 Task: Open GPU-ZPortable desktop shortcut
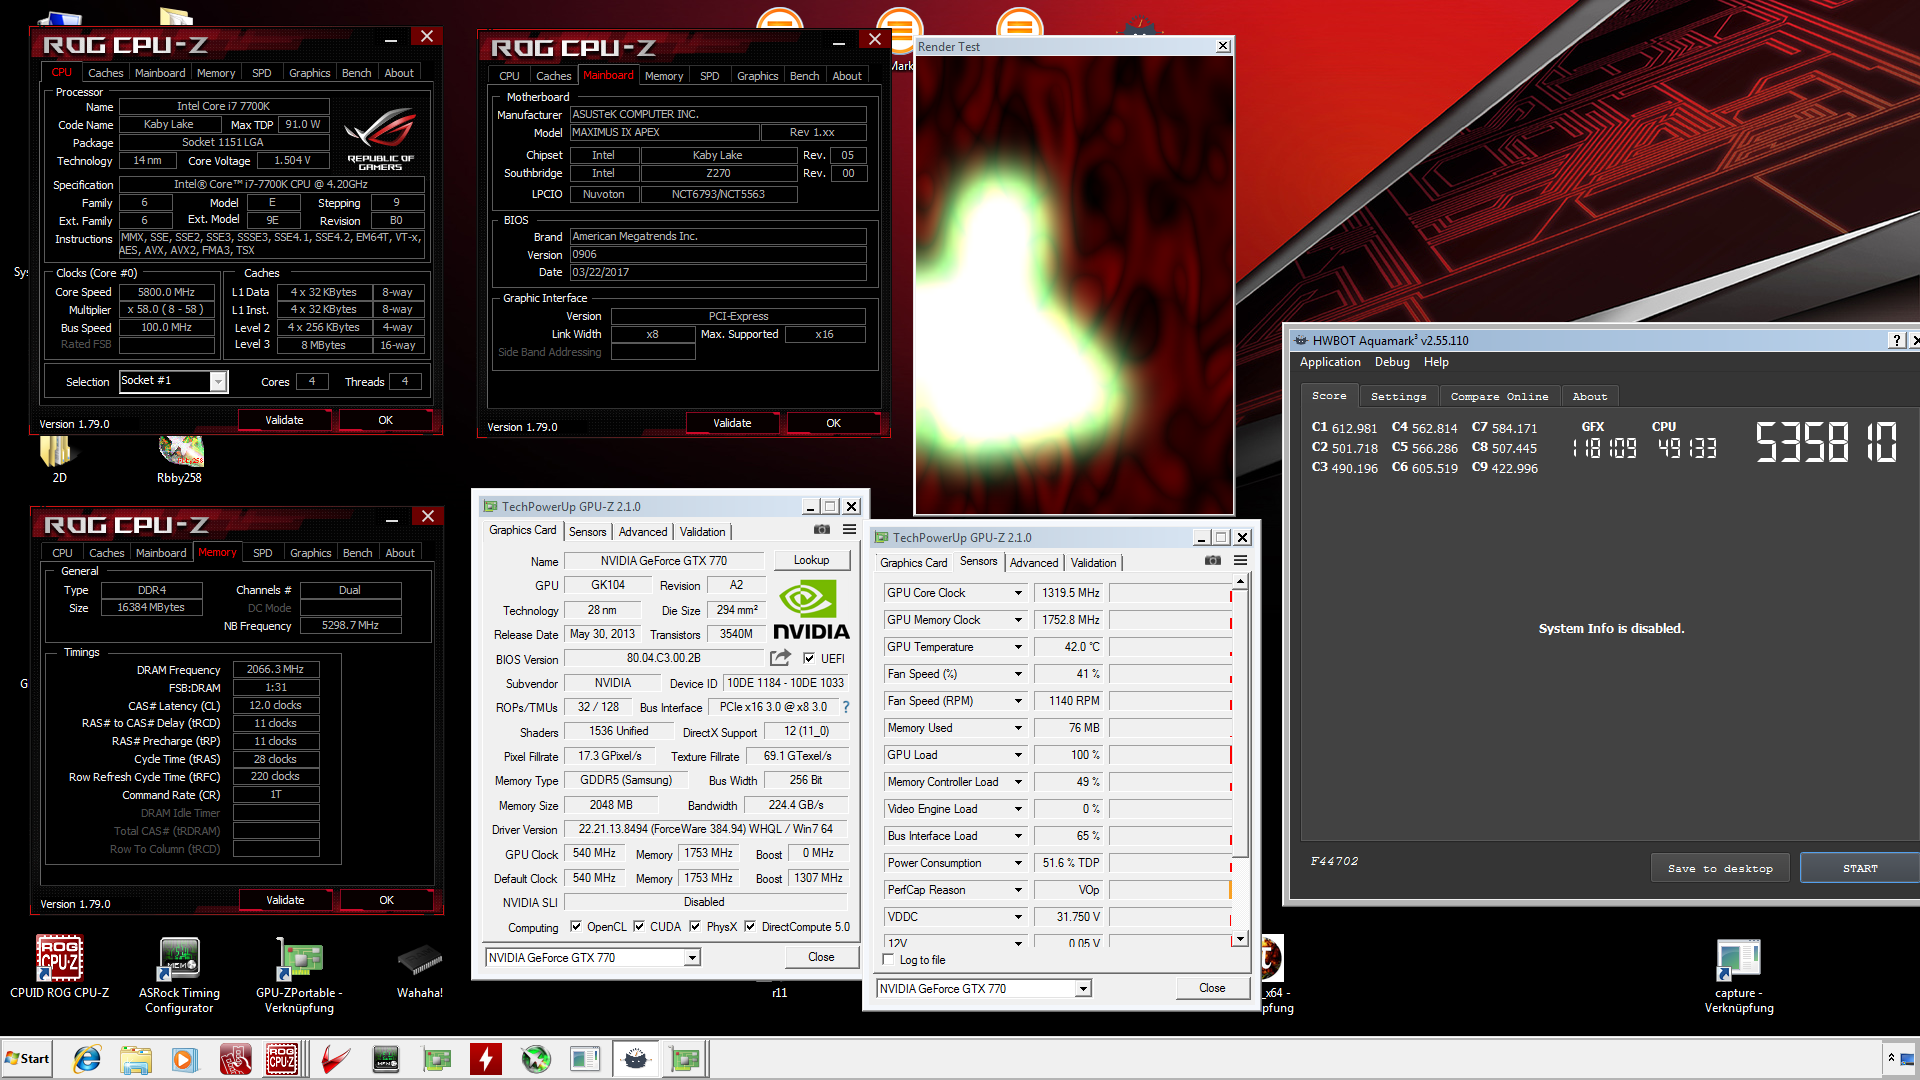click(299, 974)
